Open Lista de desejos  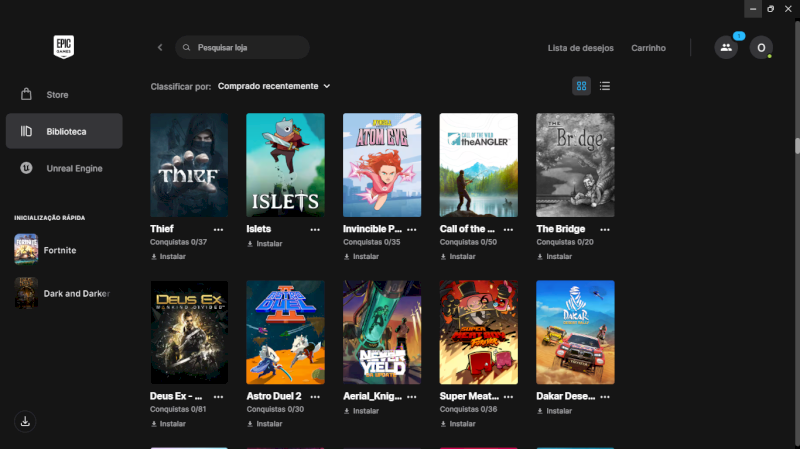pyautogui.click(x=579, y=48)
